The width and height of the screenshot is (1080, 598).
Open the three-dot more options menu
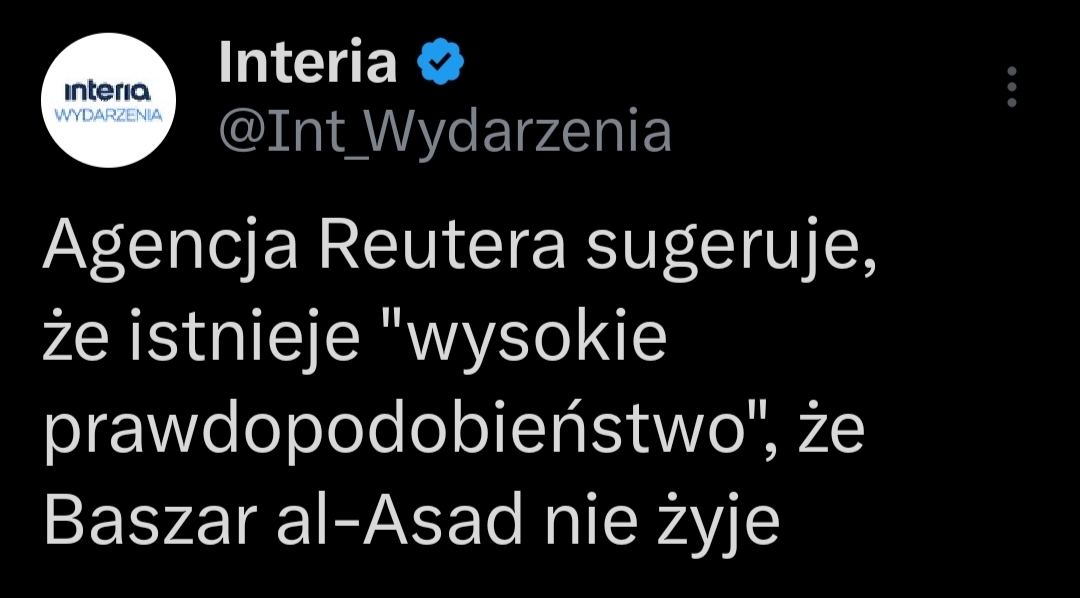click(x=1012, y=87)
